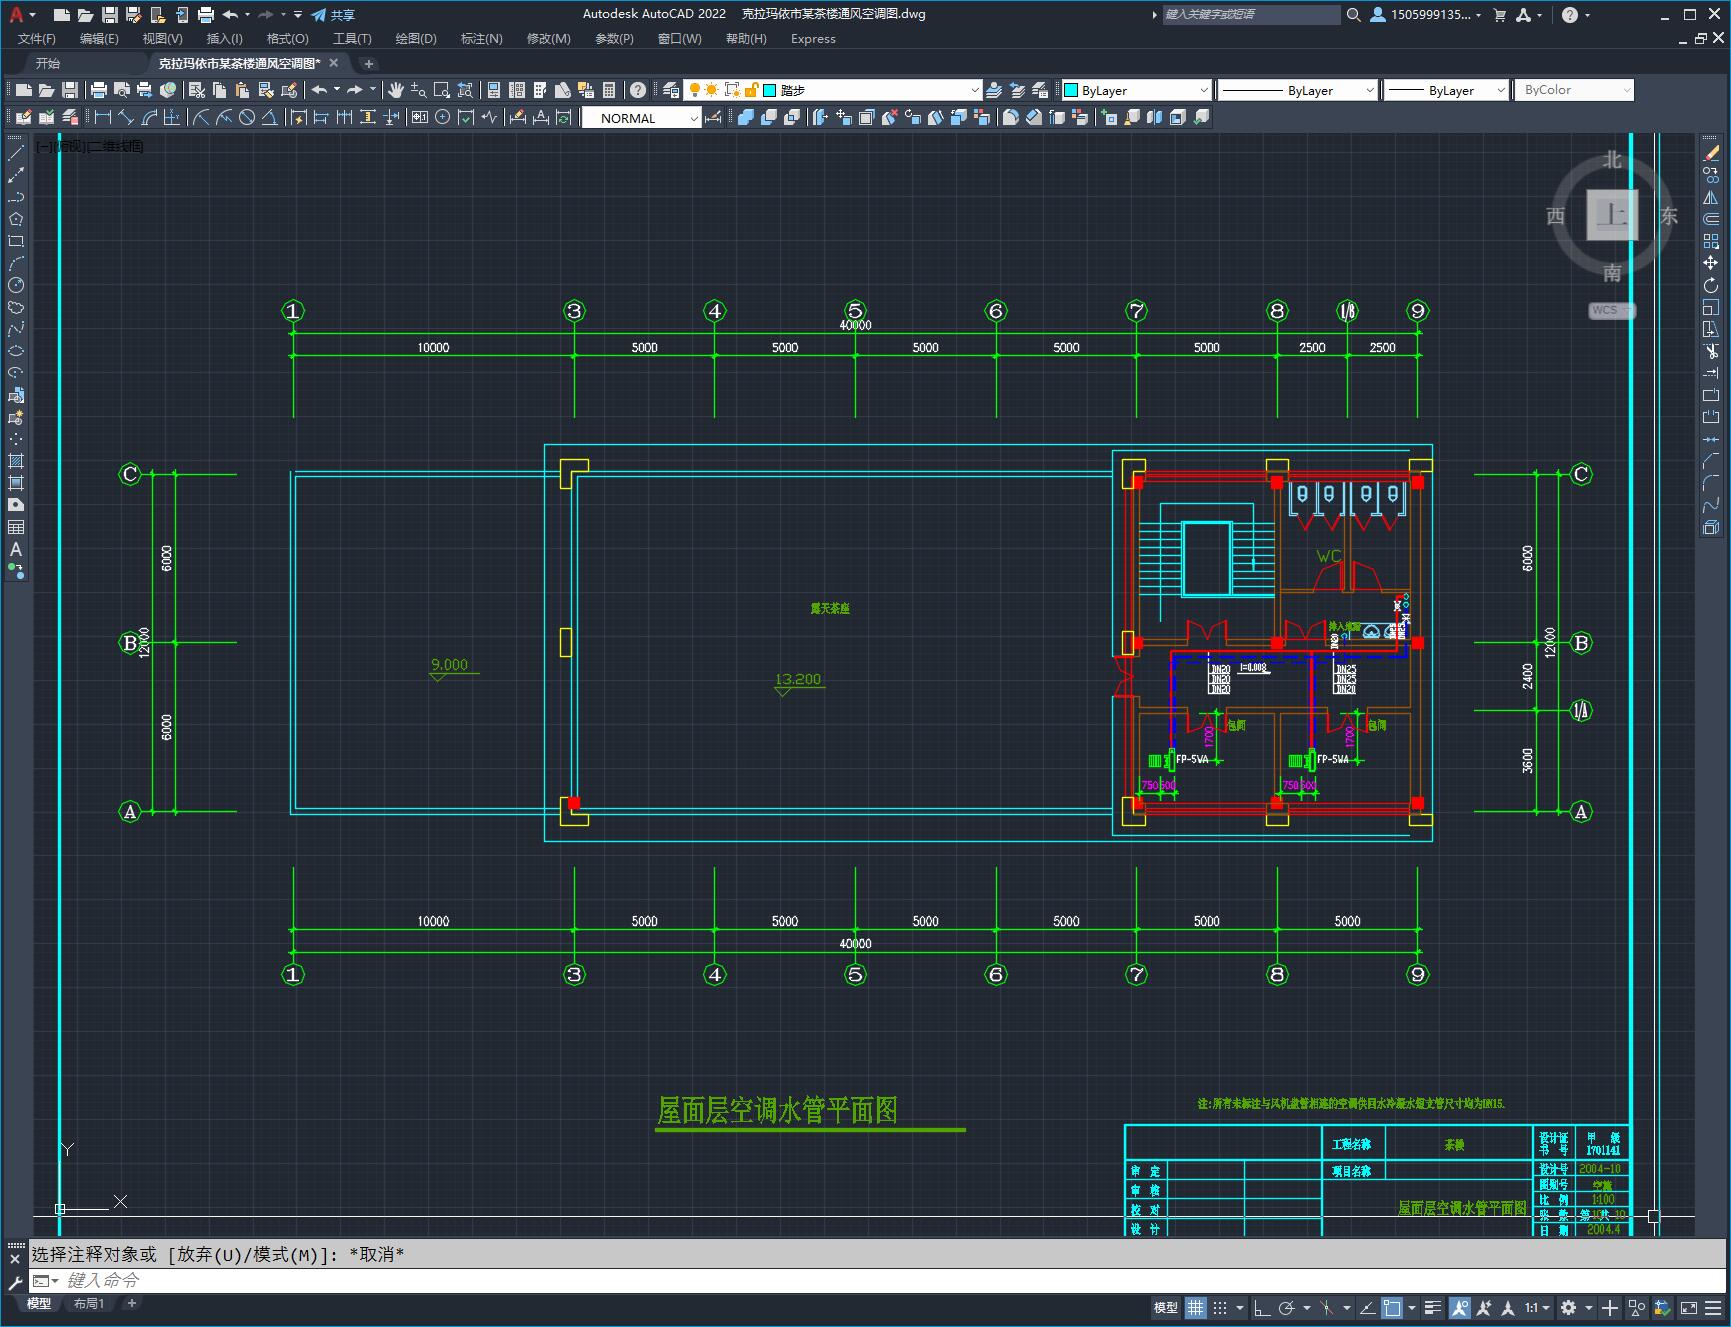Toggle lineweight display in status bar

1433,1308
